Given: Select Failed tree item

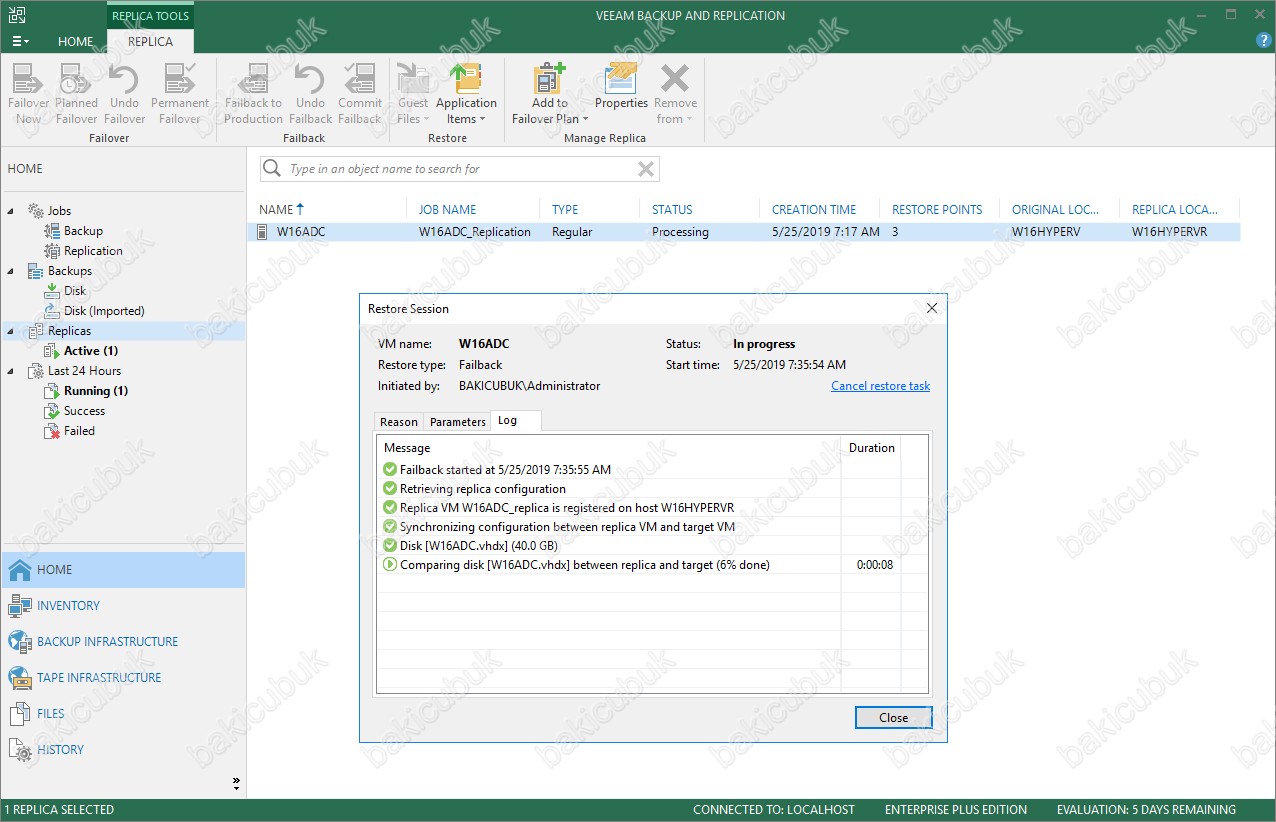Looking at the screenshot, I should click(79, 431).
